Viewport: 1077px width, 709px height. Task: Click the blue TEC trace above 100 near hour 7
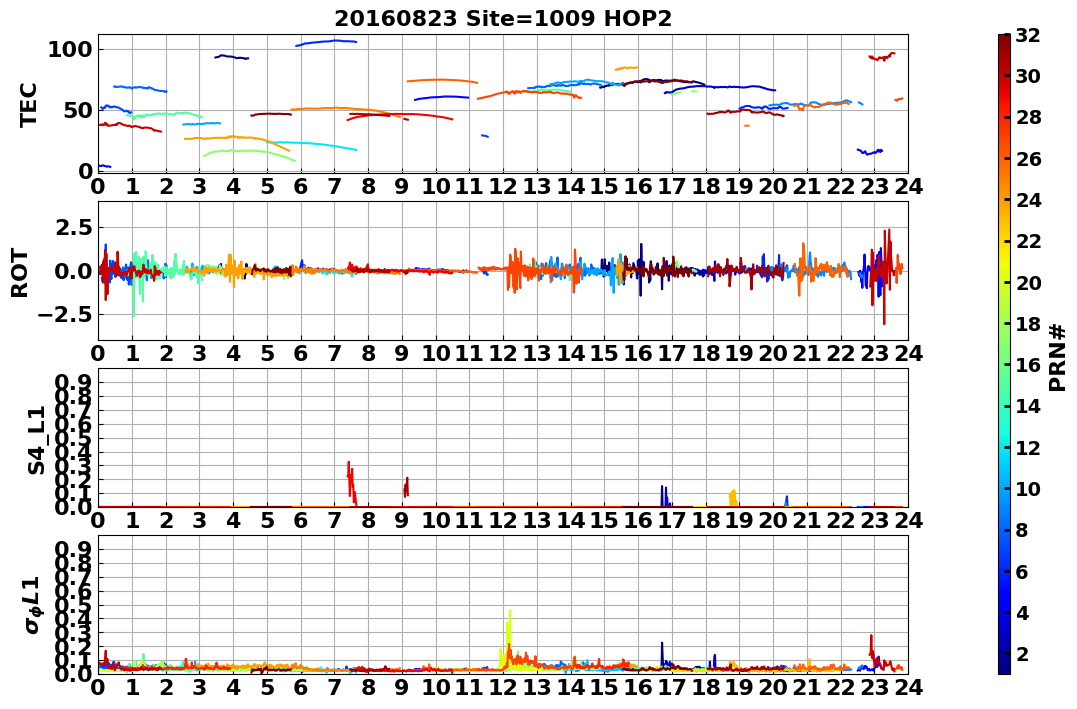327,43
